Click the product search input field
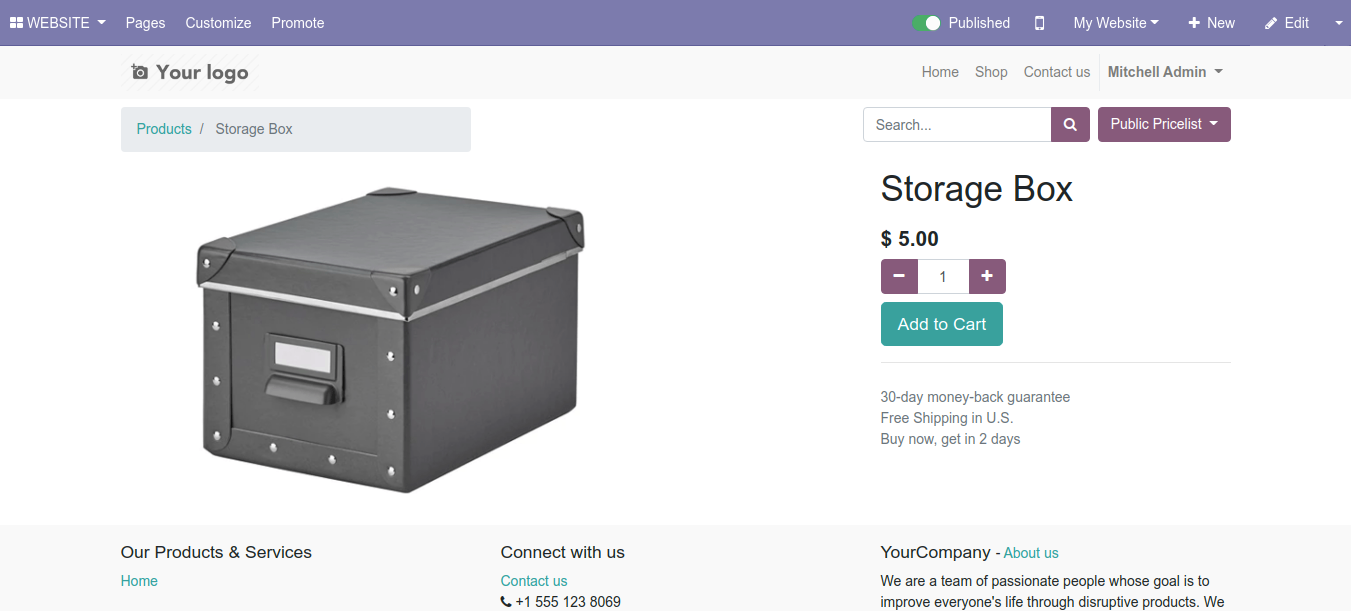 point(956,125)
